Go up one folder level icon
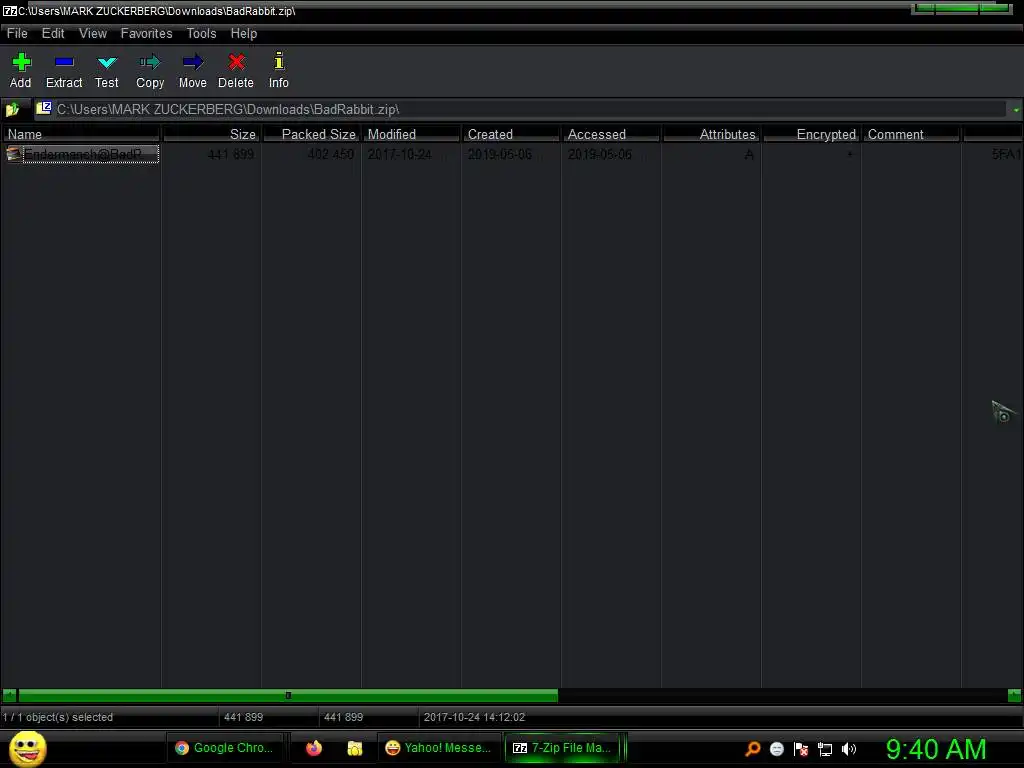The width and height of the screenshot is (1024, 768). coord(12,109)
